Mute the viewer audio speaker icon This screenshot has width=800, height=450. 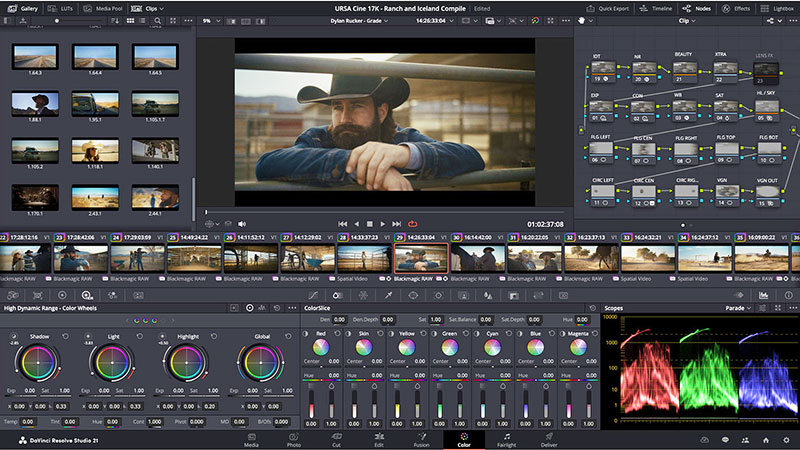[242, 224]
